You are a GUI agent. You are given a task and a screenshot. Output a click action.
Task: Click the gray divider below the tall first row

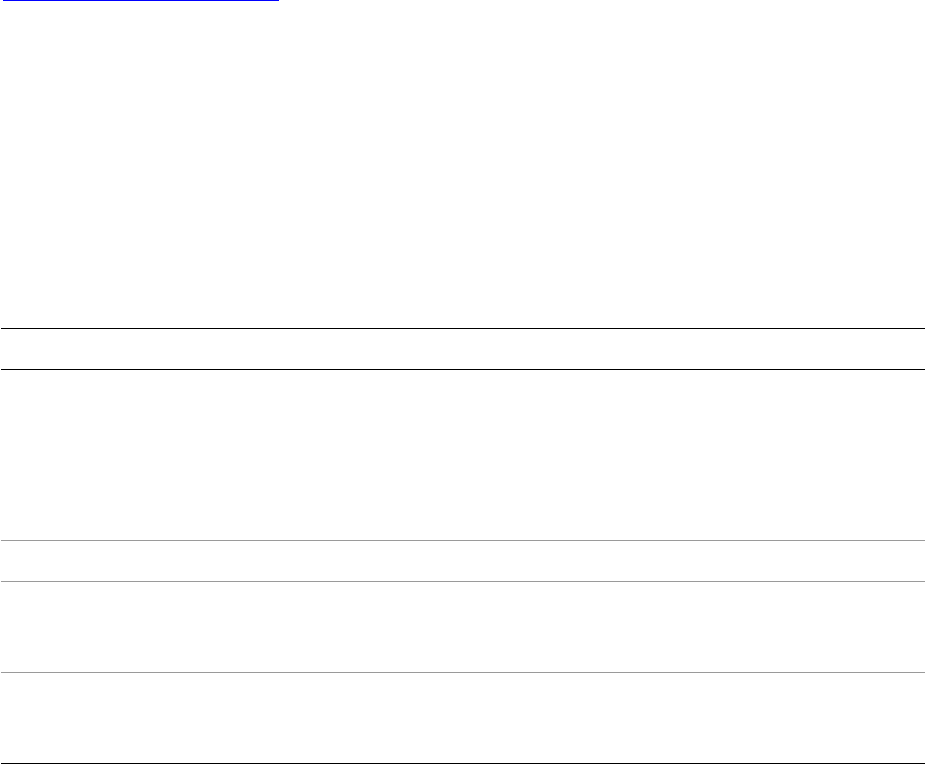coord(462,541)
